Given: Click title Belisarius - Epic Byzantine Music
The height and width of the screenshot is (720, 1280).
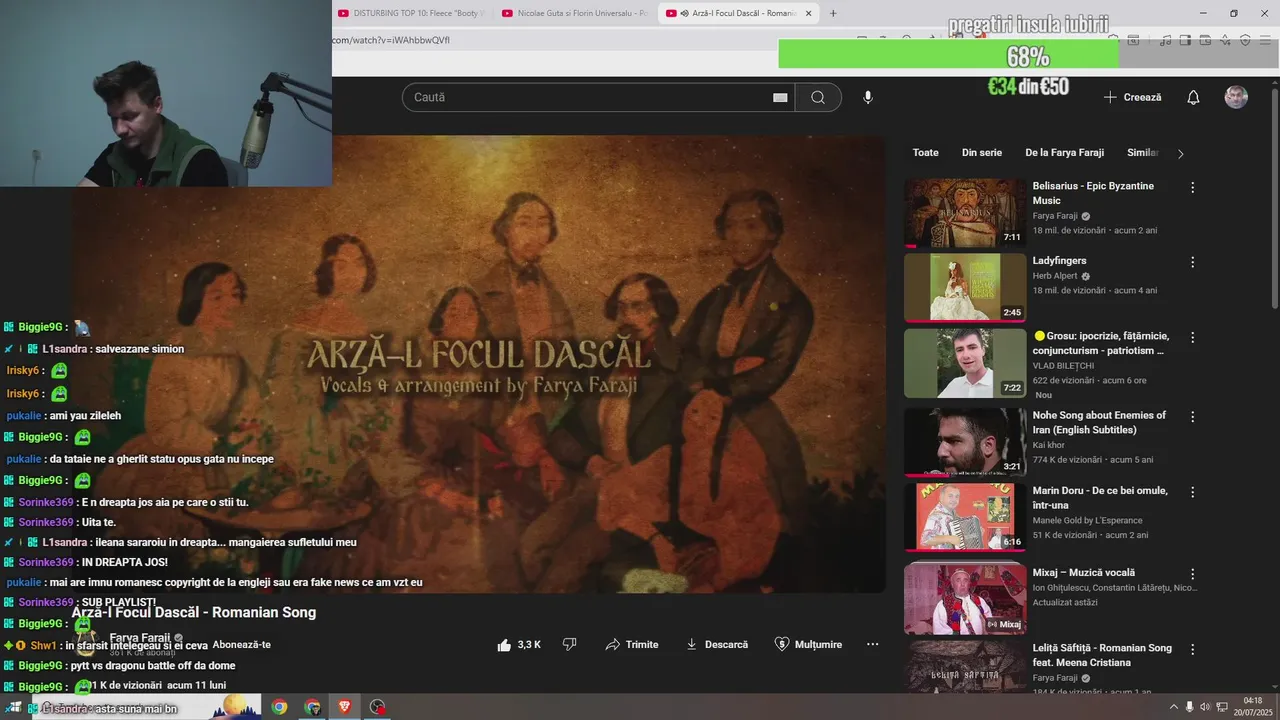Looking at the screenshot, I should click(x=1093, y=193).
